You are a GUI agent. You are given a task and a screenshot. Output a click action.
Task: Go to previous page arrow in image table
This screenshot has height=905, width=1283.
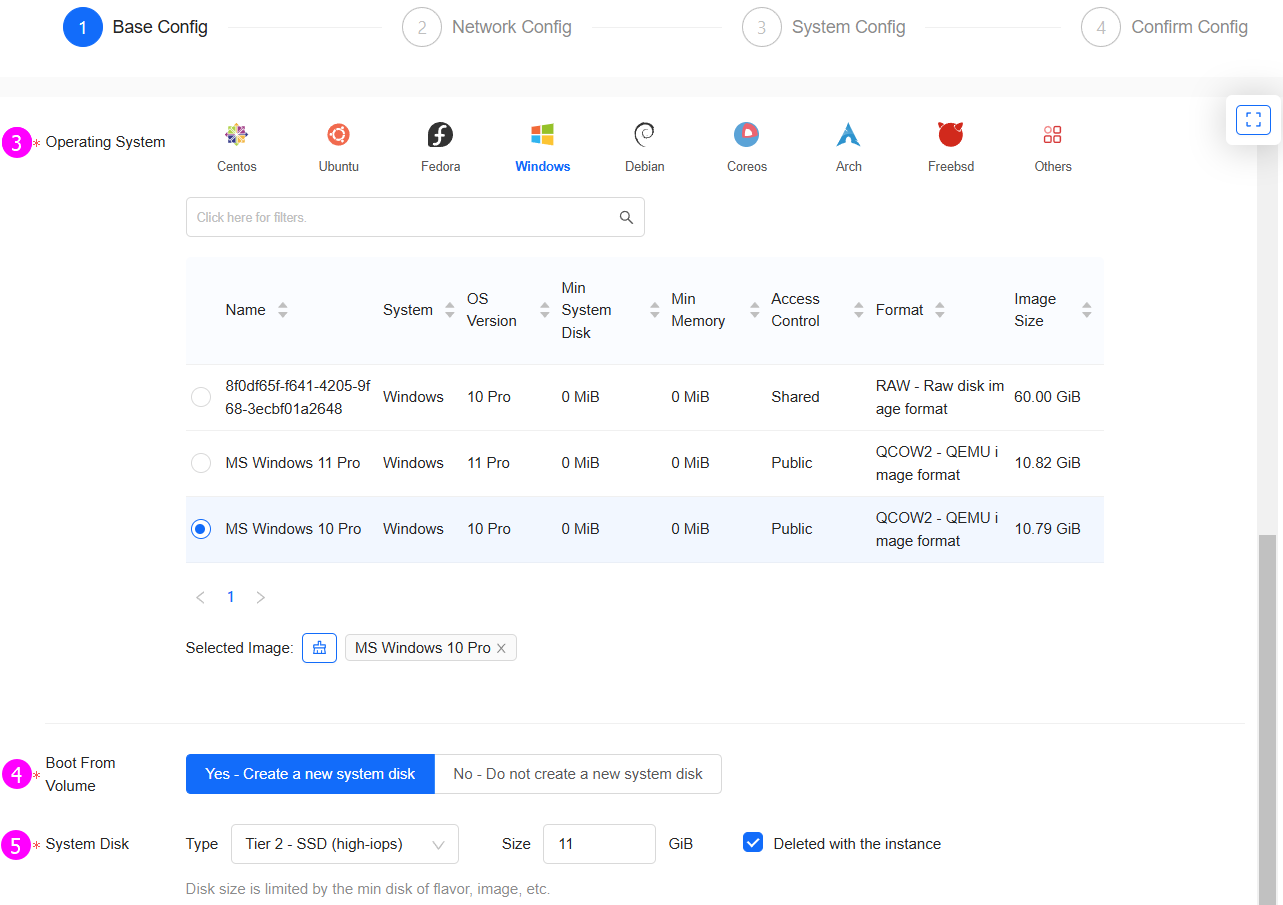point(200,597)
